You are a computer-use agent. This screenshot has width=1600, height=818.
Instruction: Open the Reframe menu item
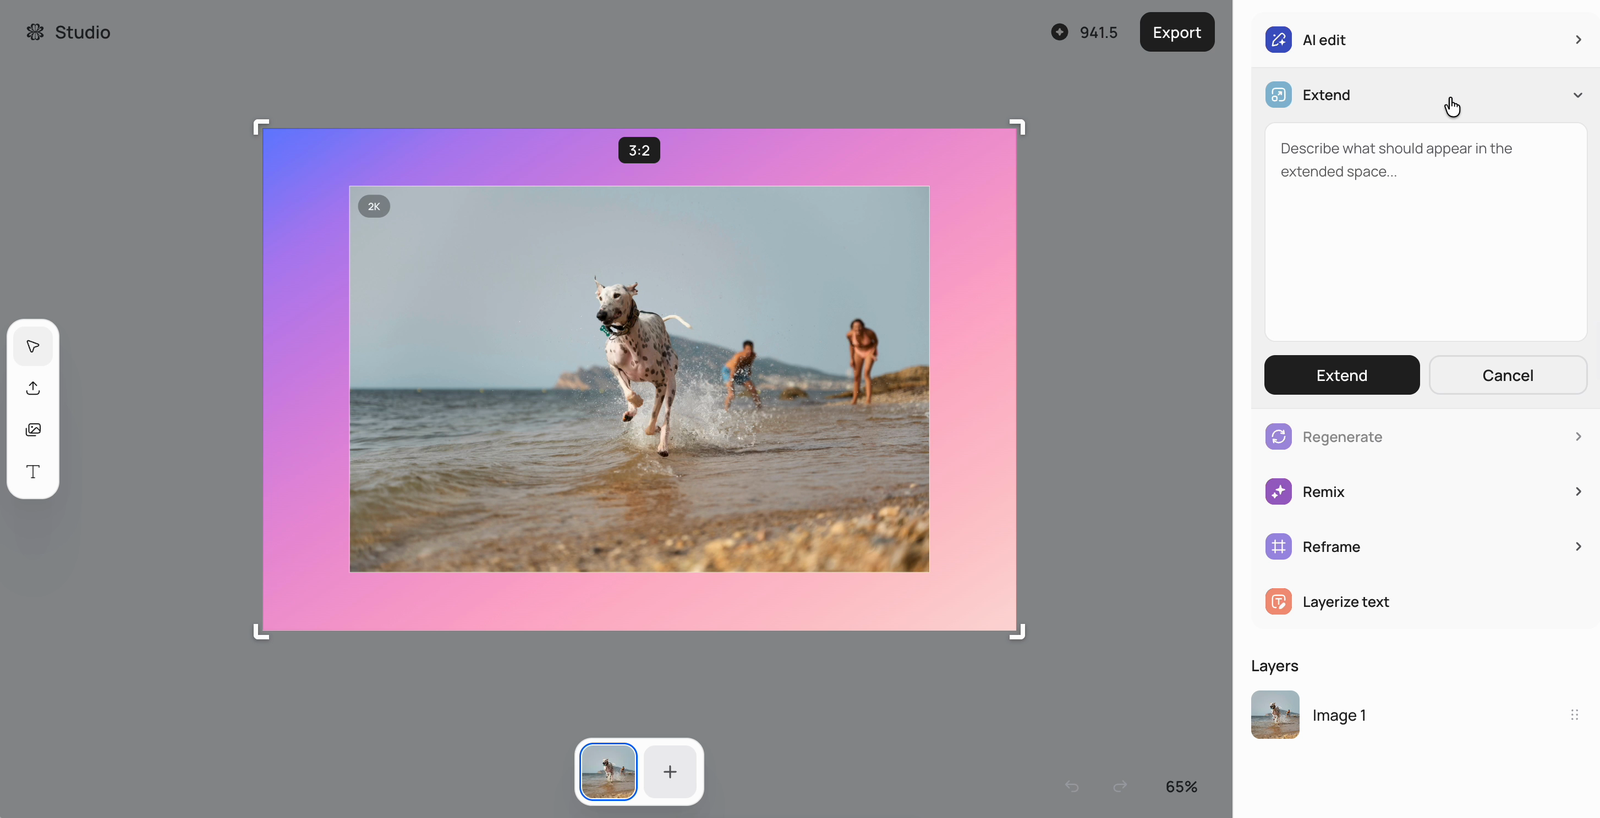[1425, 547]
